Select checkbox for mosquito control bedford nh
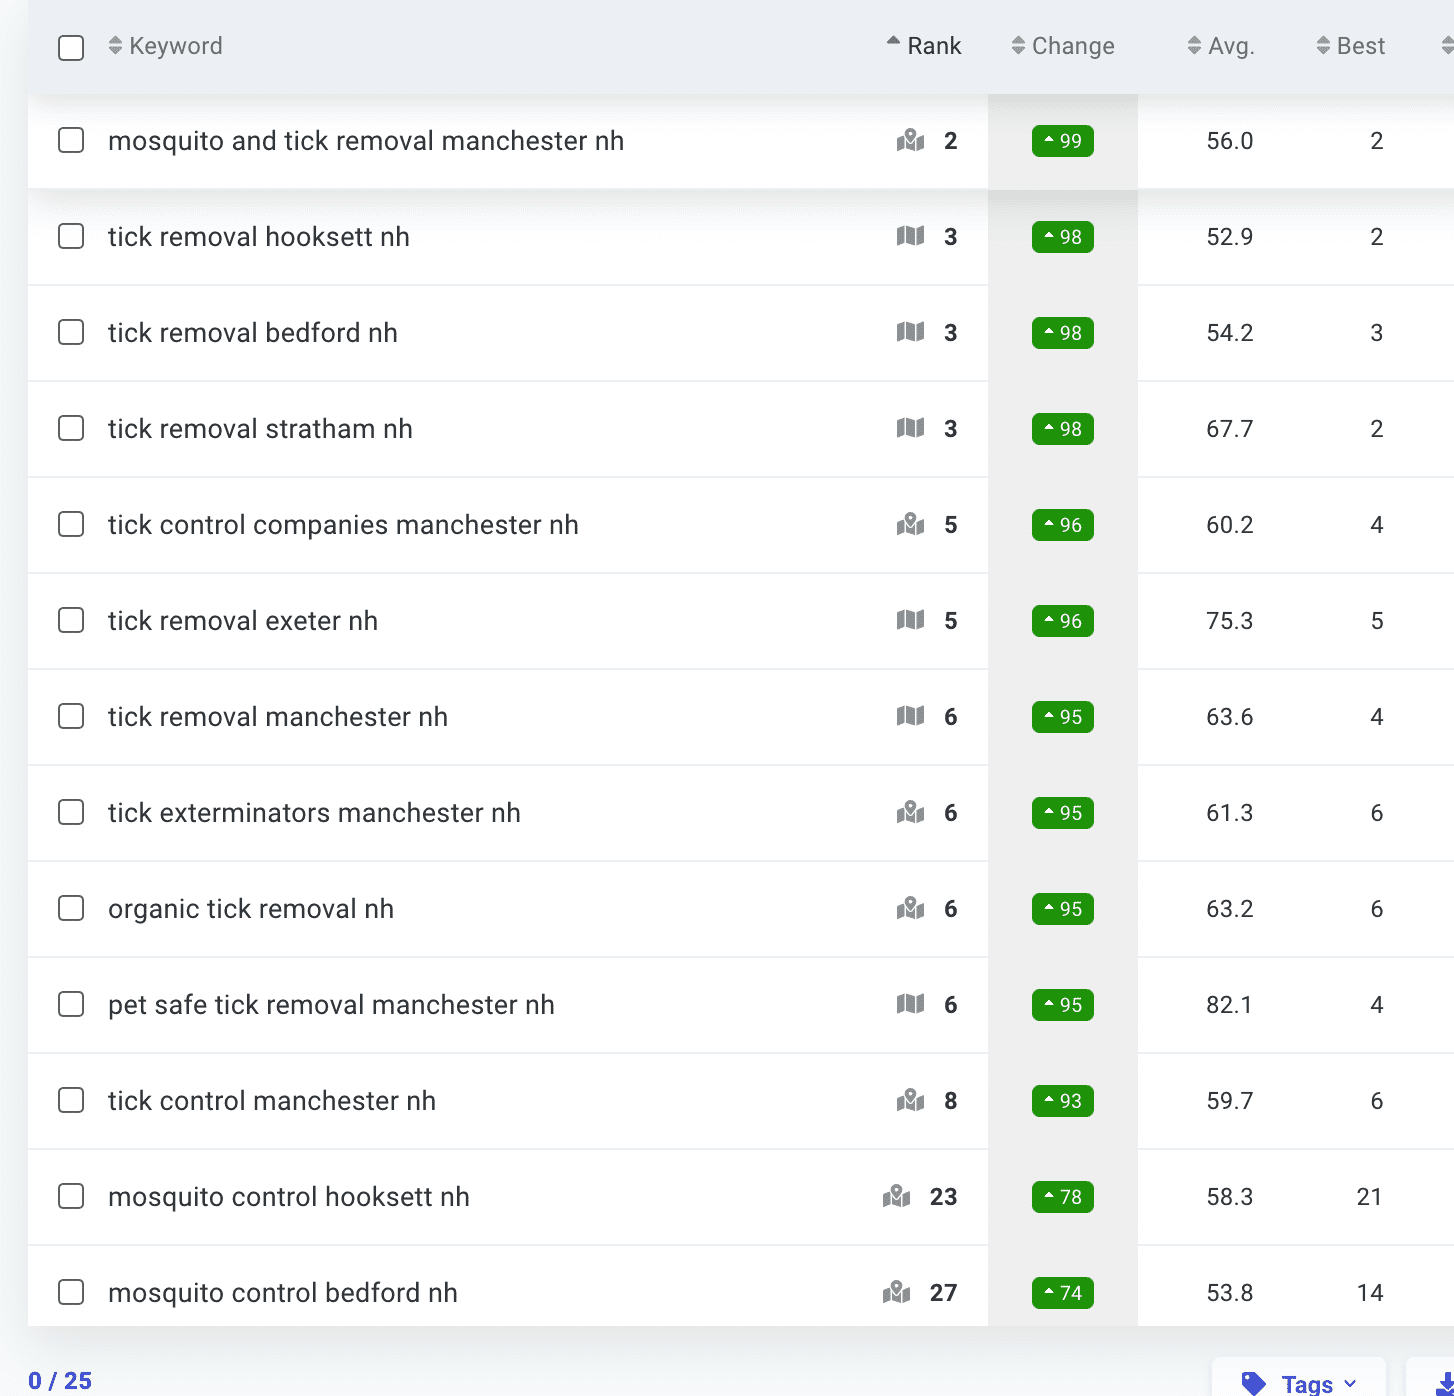This screenshot has width=1454, height=1396. pos(71,1292)
